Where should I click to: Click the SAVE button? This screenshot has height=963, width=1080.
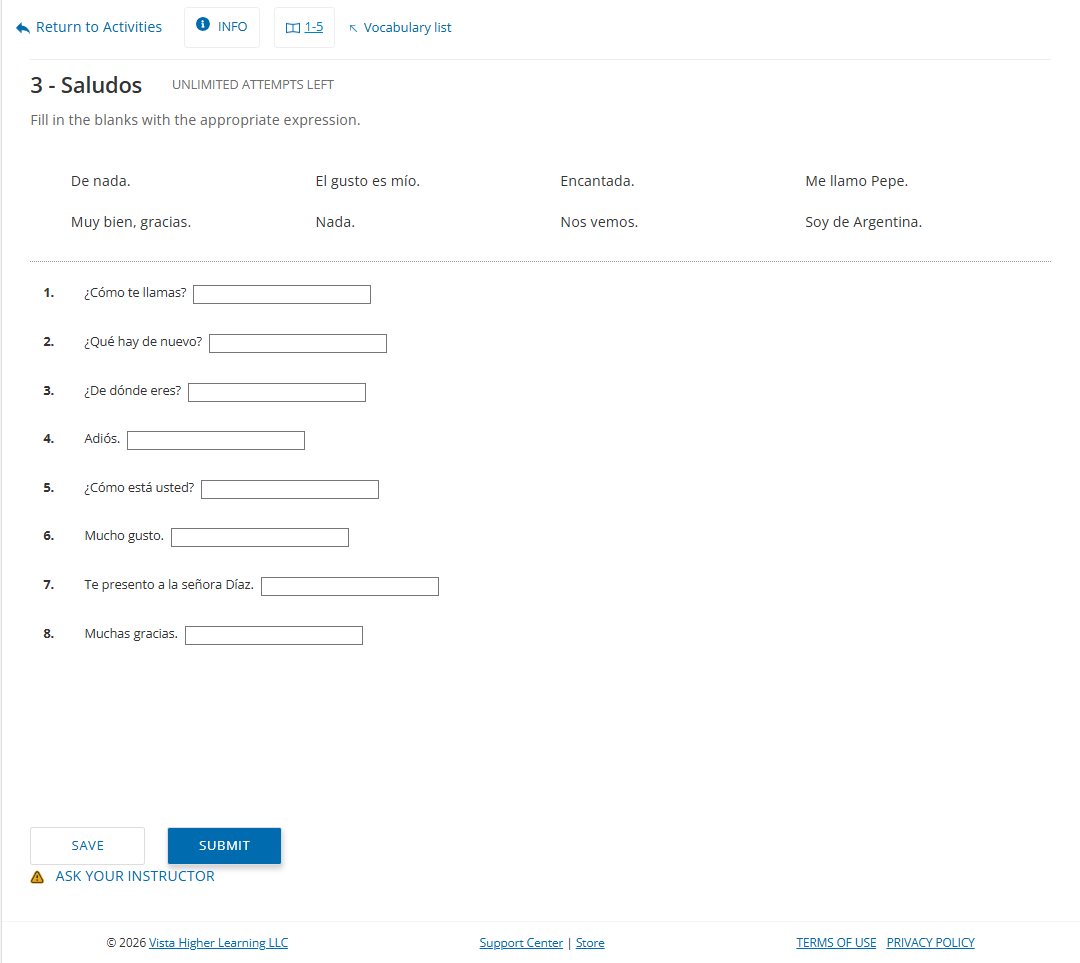coord(87,845)
